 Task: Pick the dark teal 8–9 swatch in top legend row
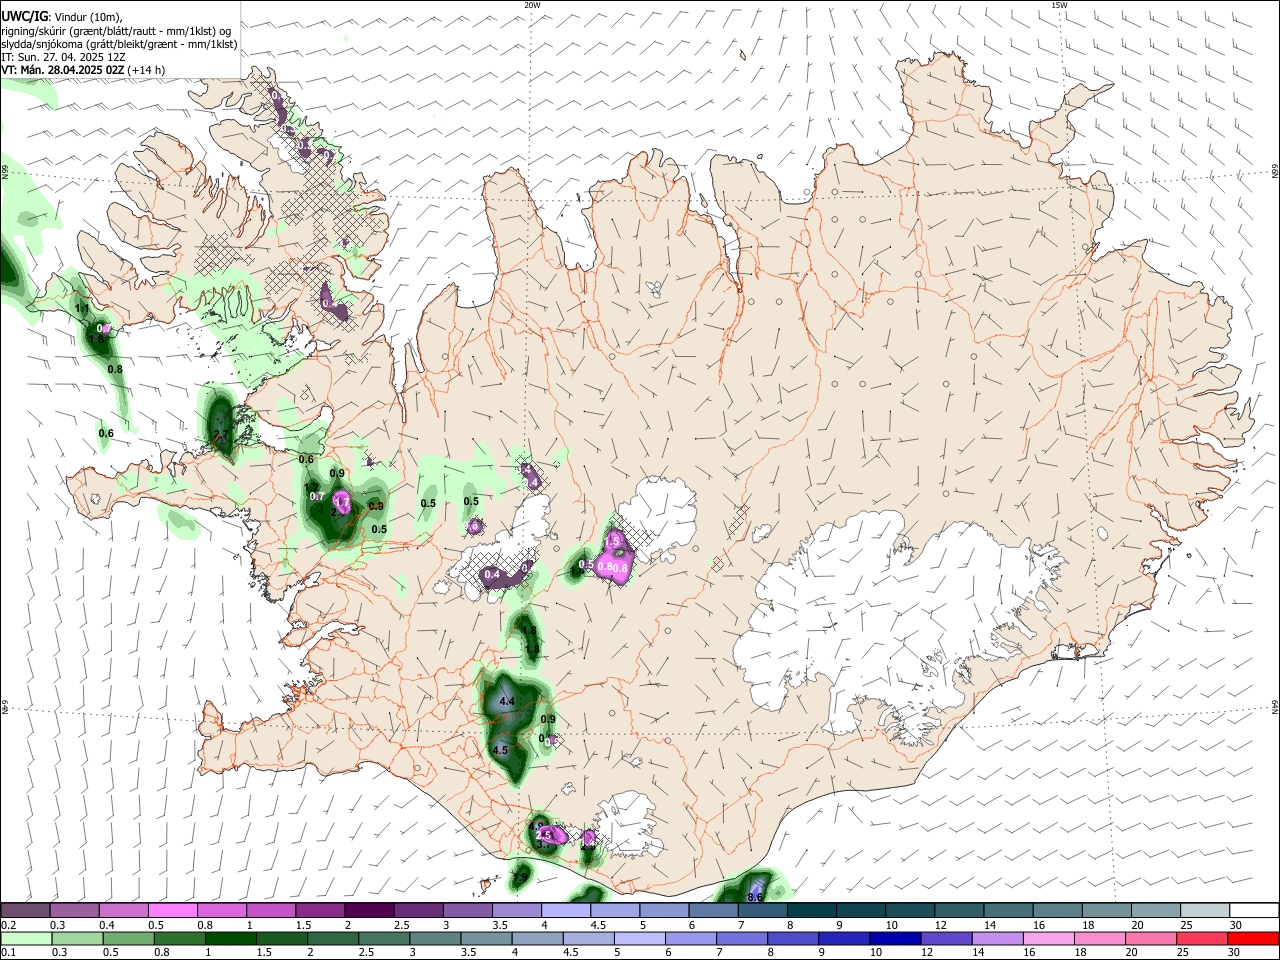coord(811,911)
